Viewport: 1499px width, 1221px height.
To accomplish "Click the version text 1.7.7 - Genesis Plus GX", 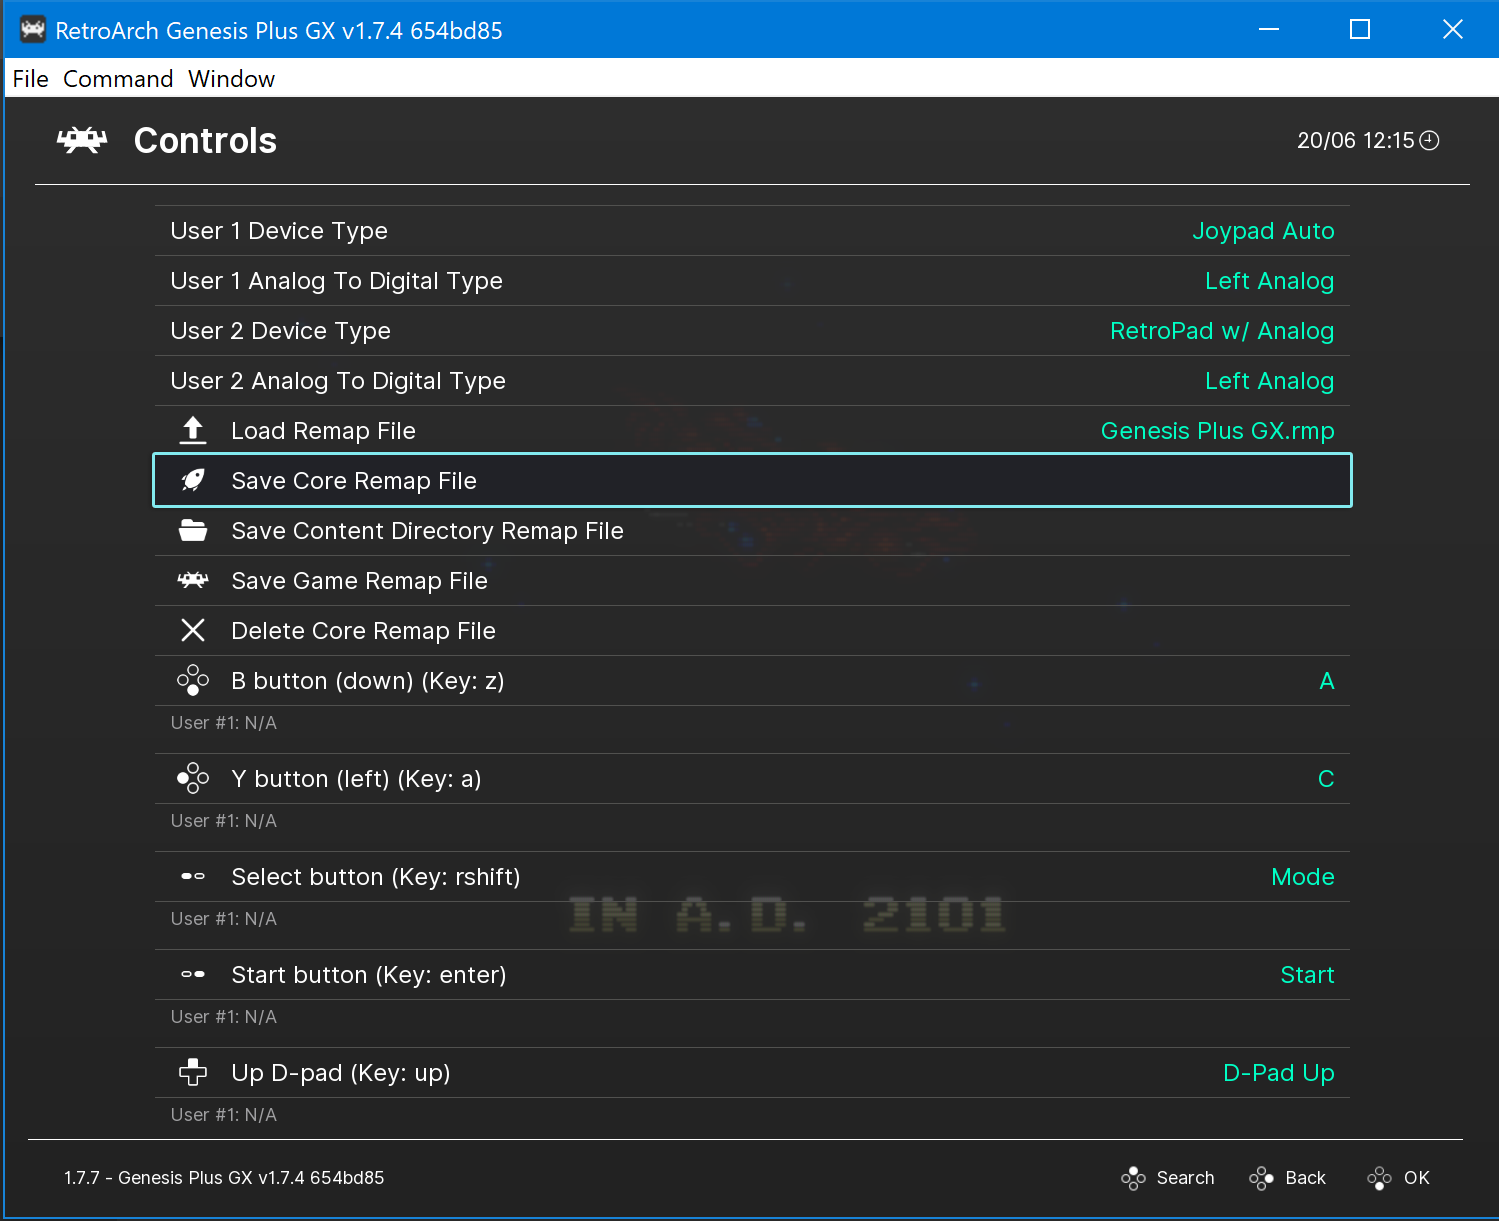I will coord(224,1178).
